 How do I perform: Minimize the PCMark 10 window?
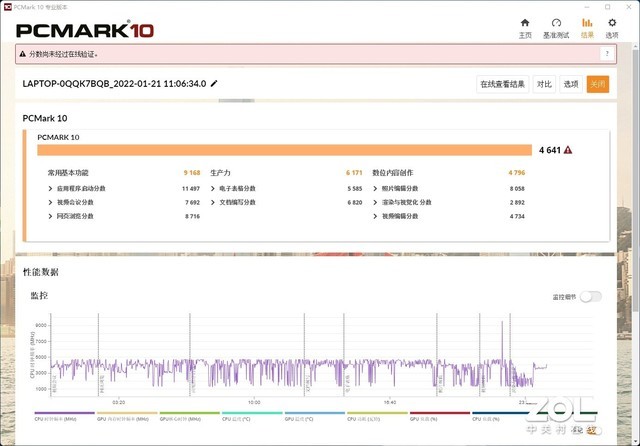[587, 7]
